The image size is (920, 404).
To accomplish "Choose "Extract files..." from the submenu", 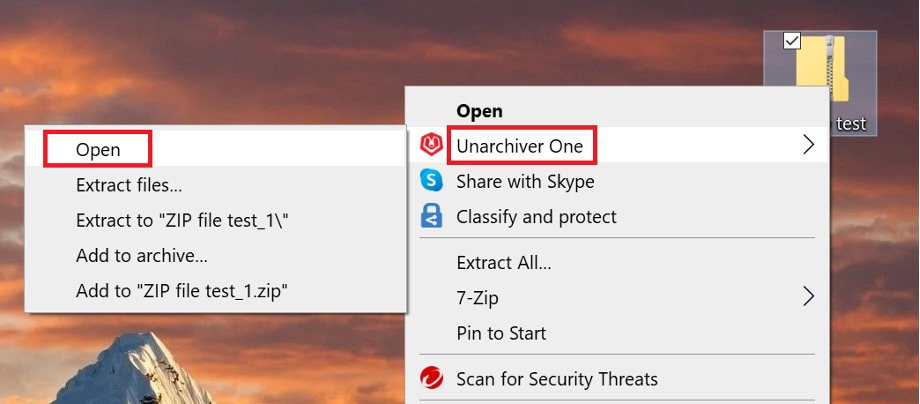I will pyautogui.click(x=129, y=184).
